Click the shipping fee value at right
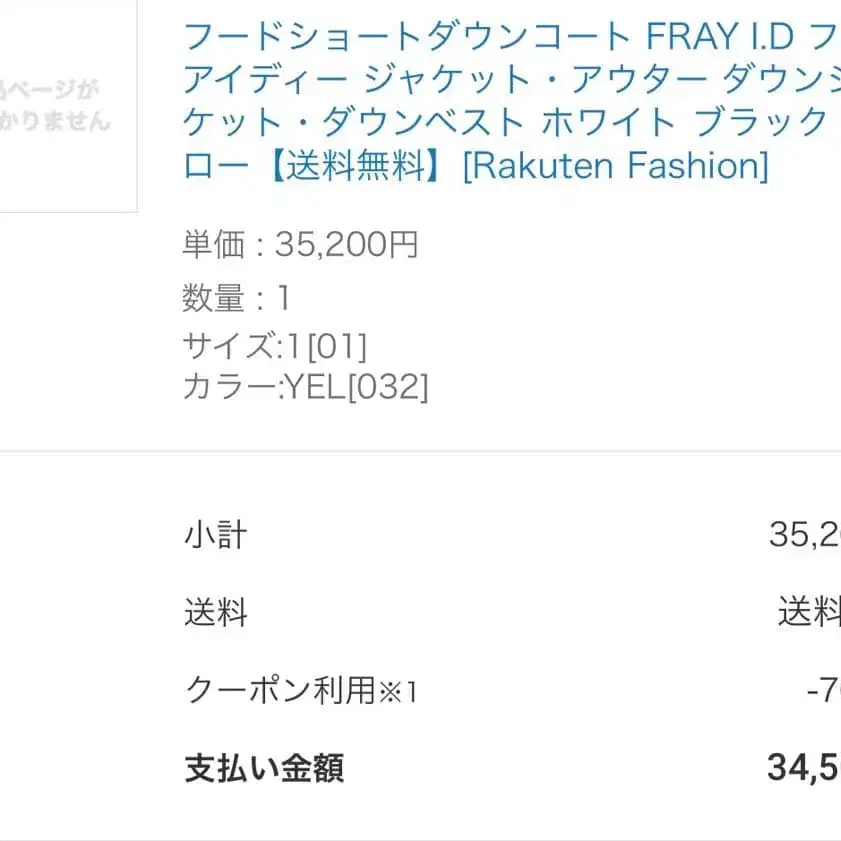Viewport: 841px width, 841px height. tap(810, 612)
